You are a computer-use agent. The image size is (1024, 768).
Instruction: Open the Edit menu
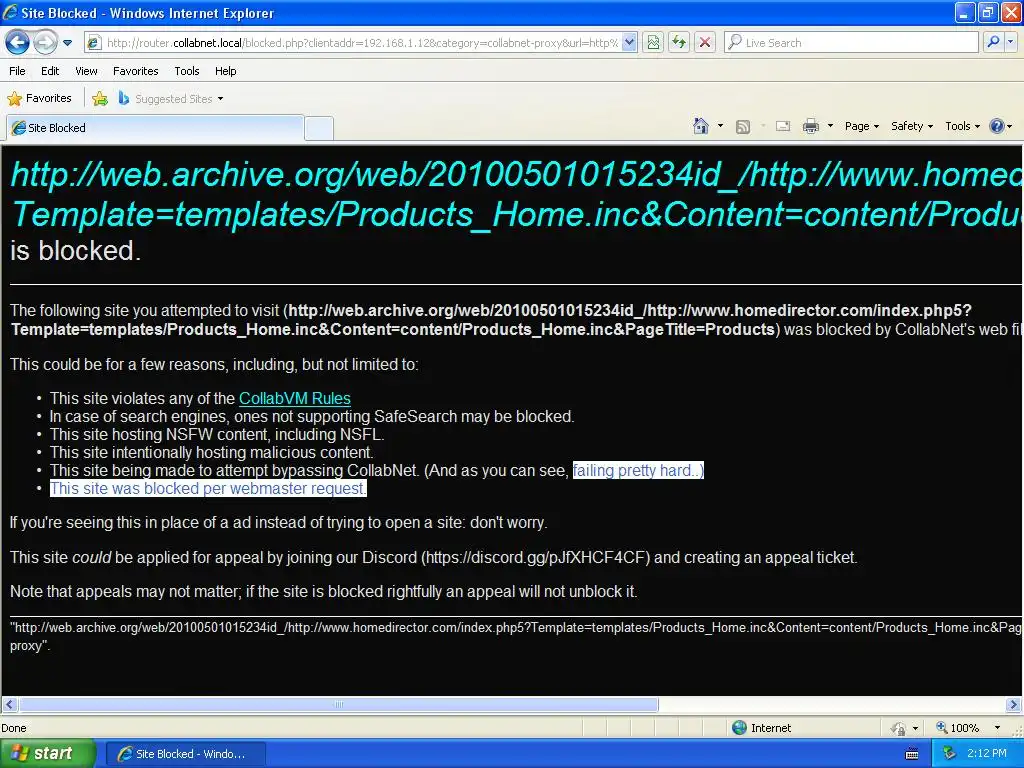click(x=50, y=71)
